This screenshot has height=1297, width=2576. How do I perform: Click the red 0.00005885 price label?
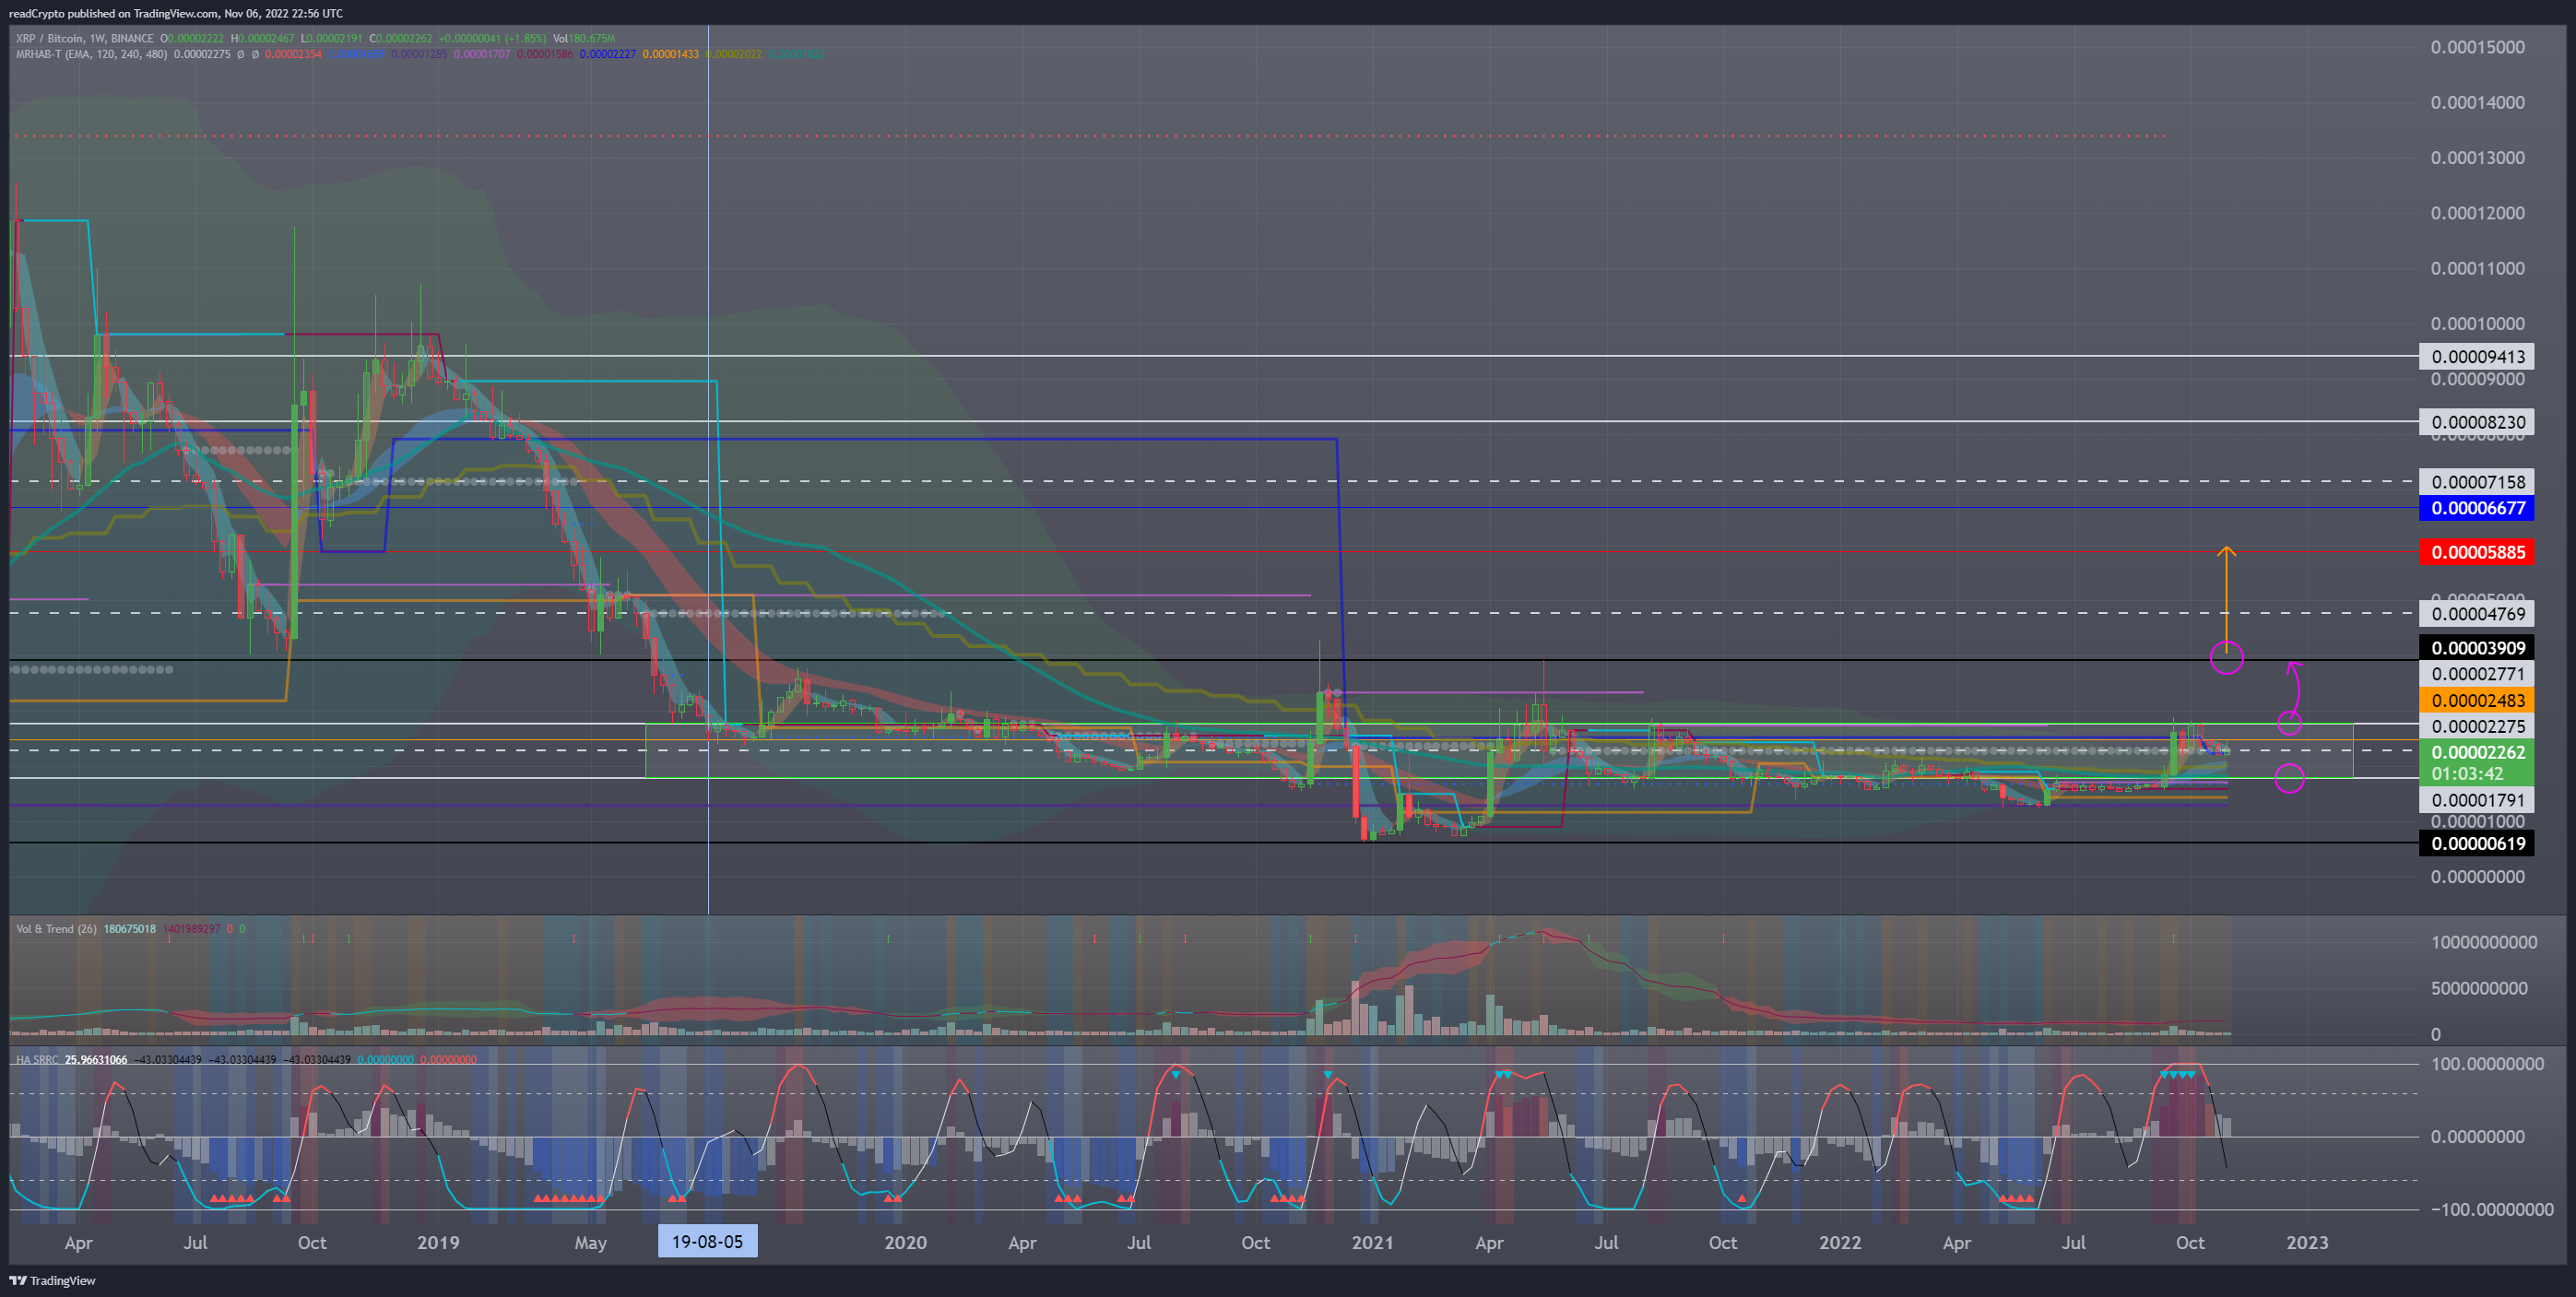coord(2477,552)
